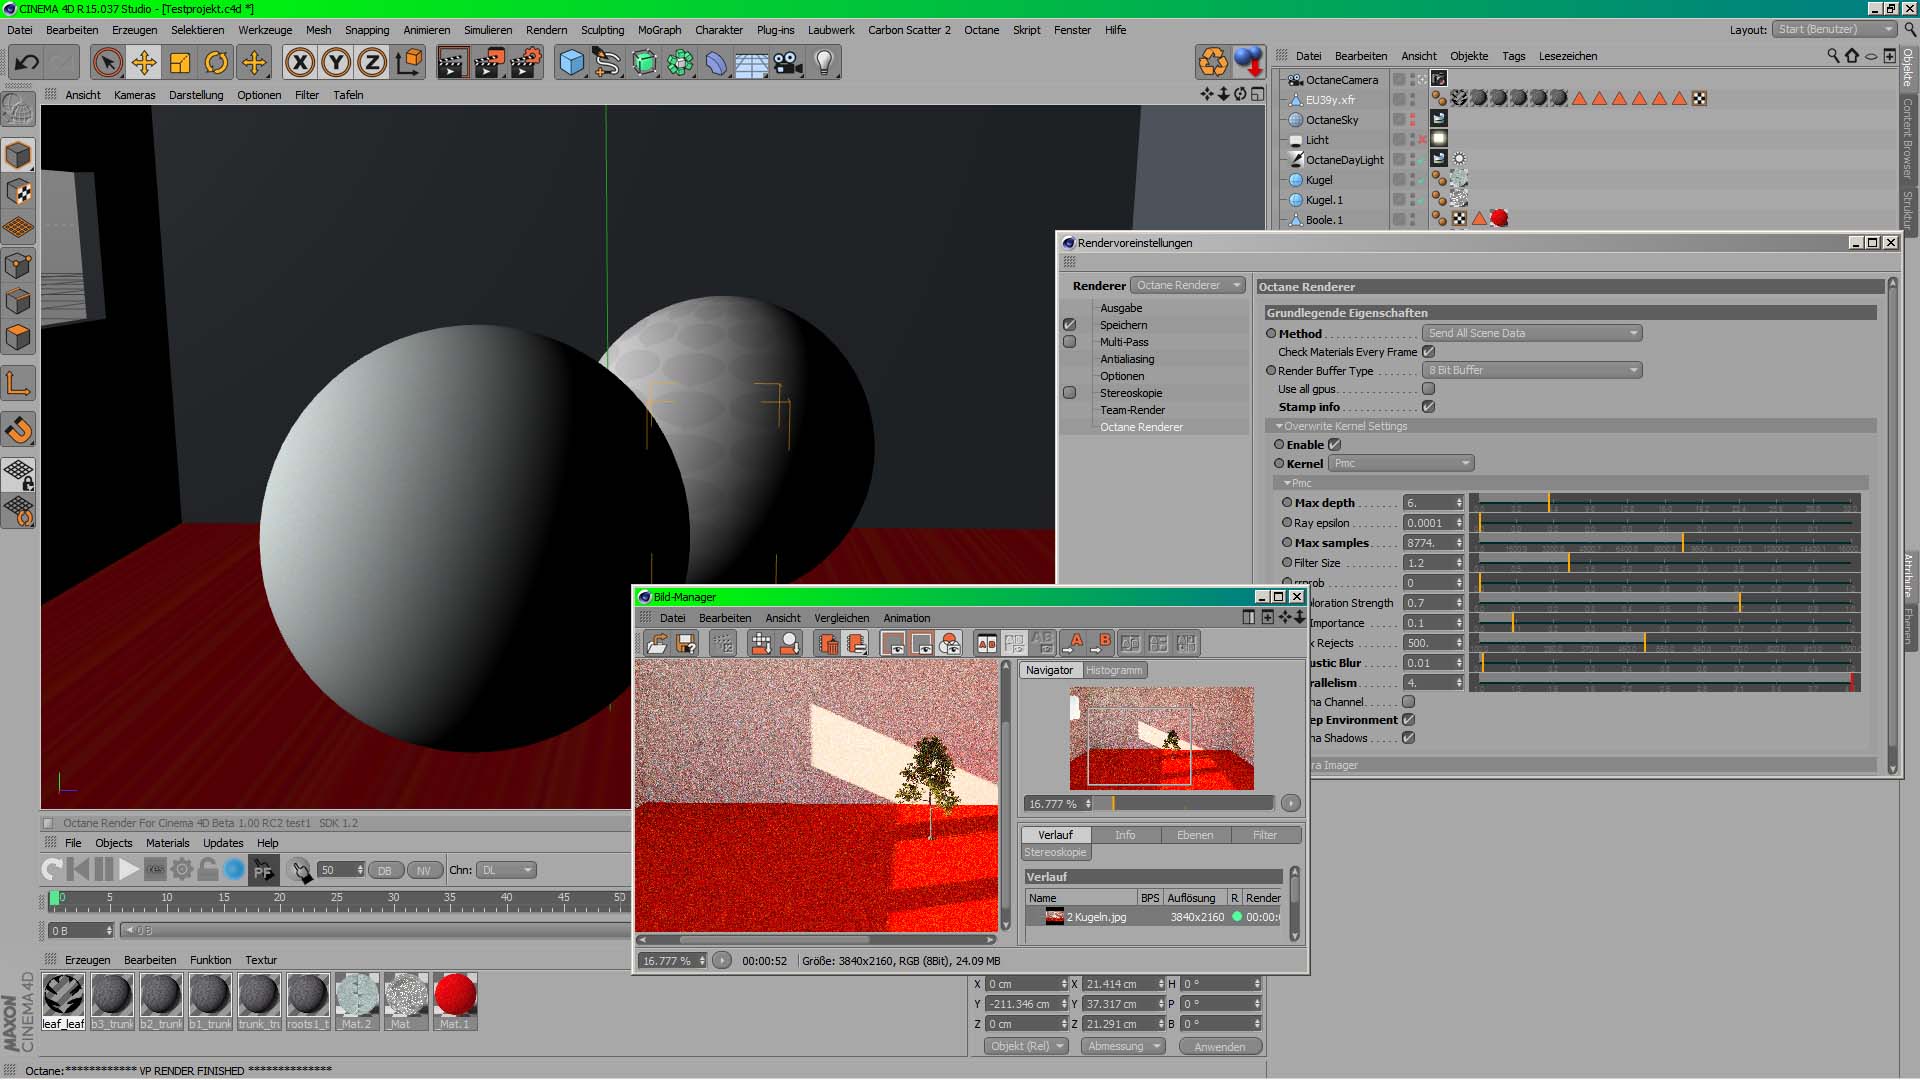Open the cube primitive object icon
The height and width of the screenshot is (1080, 1920).
coord(571,63)
